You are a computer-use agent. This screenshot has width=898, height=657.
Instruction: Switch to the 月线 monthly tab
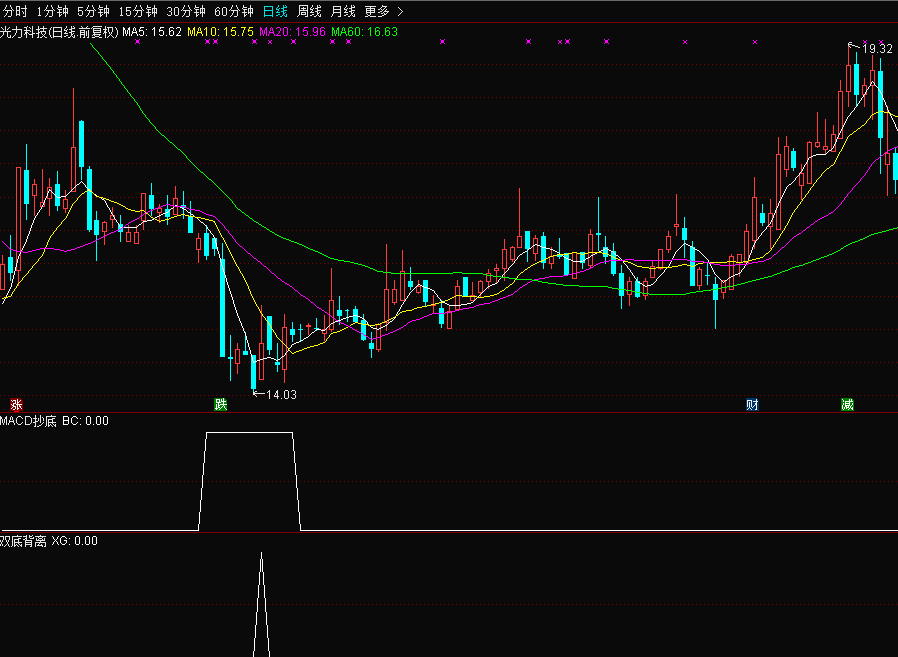pyautogui.click(x=343, y=11)
